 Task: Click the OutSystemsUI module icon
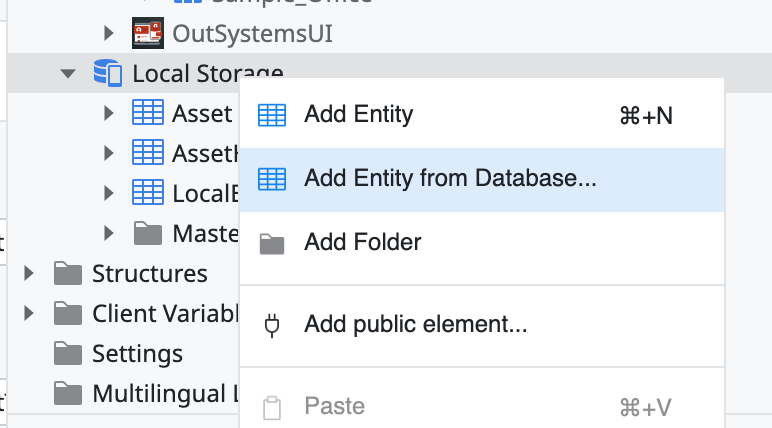(x=148, y=33)
